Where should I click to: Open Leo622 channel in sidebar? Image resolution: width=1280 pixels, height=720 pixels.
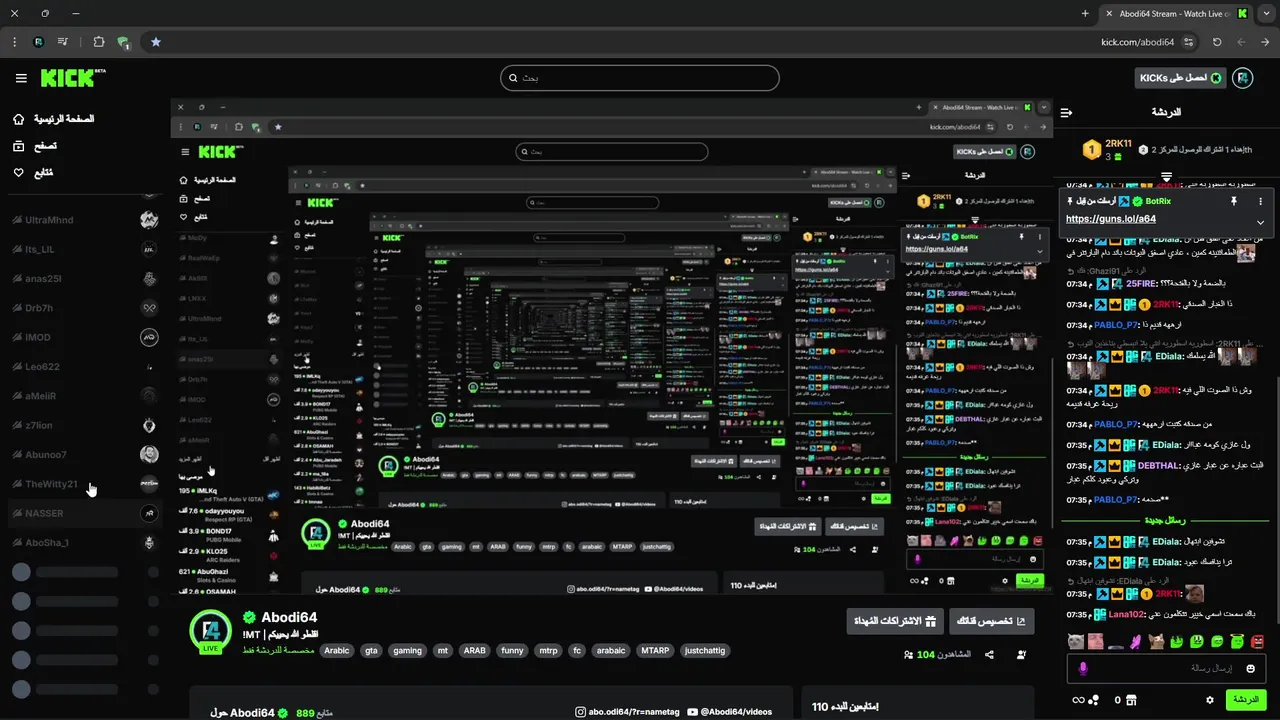pos(85,367)
